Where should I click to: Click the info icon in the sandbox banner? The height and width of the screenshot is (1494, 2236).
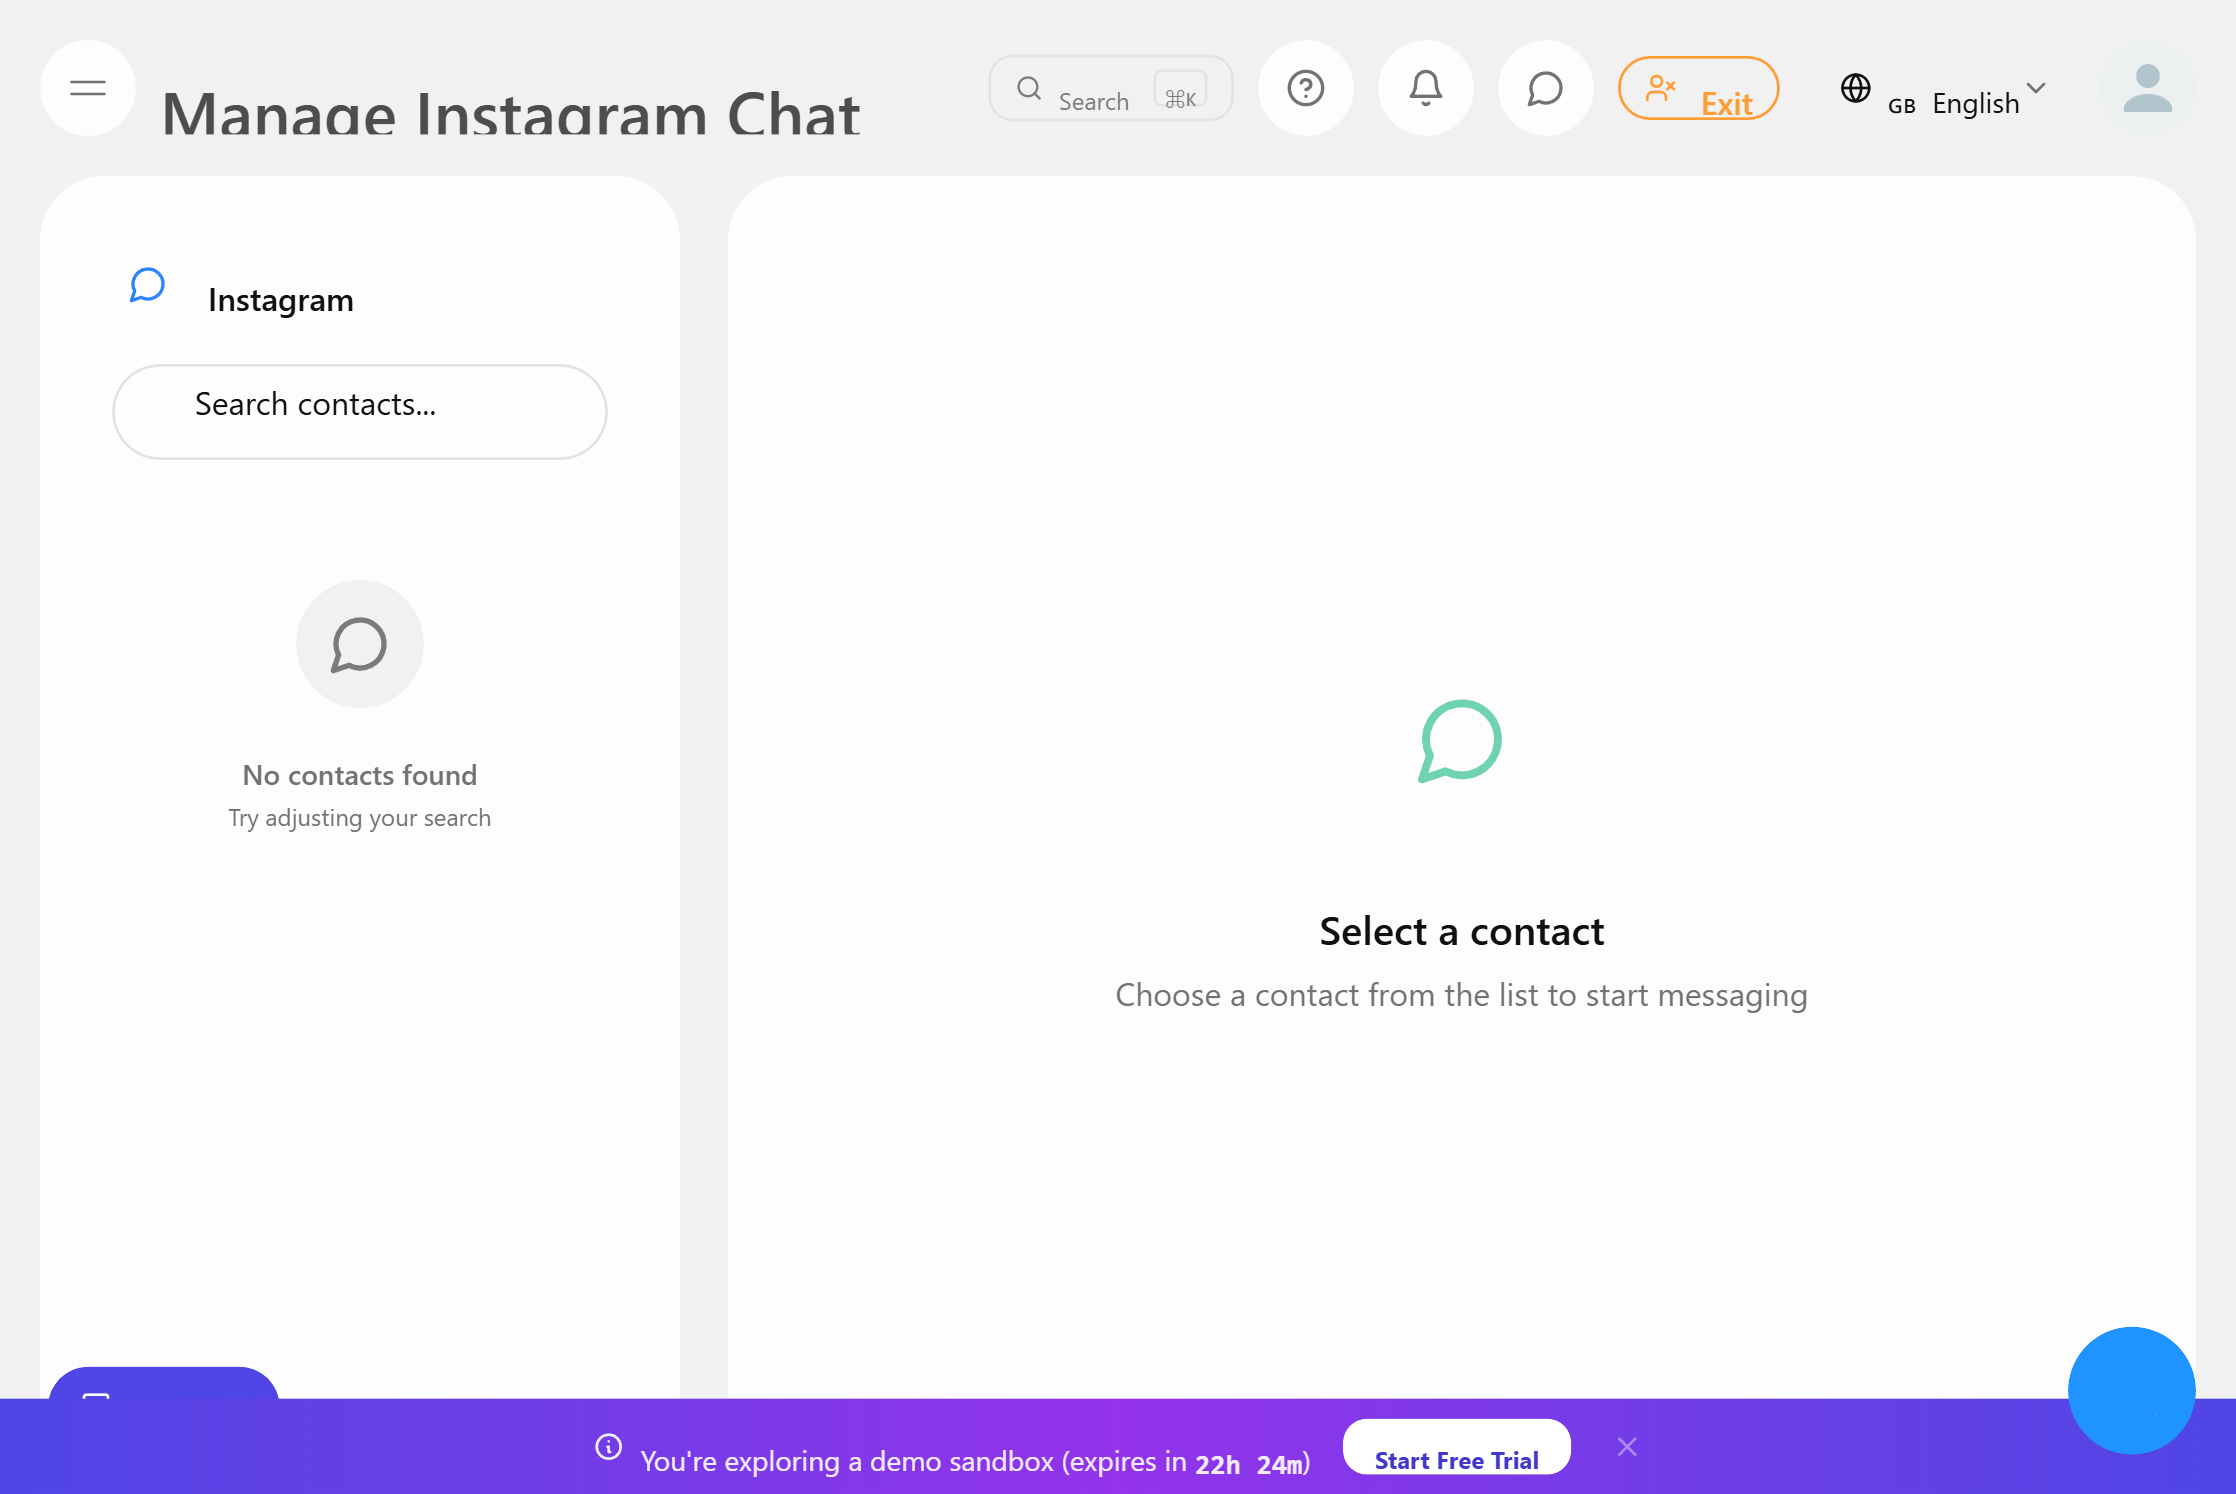(608, 1447)
